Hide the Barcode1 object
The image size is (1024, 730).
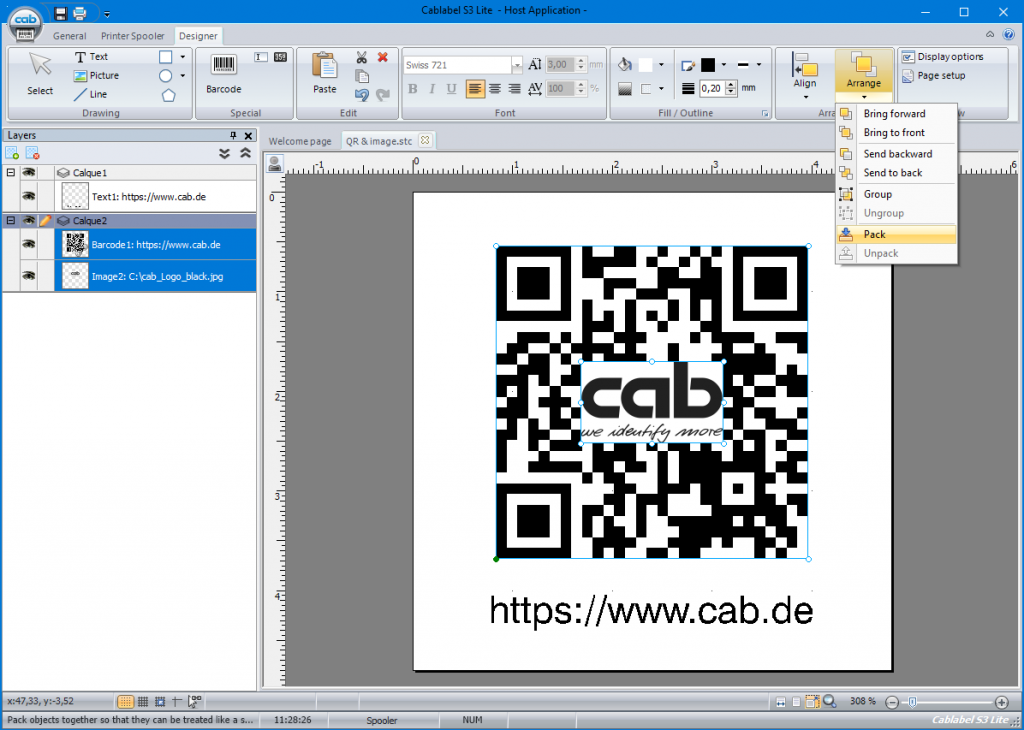pyautogui.click(x=29, y=244)
